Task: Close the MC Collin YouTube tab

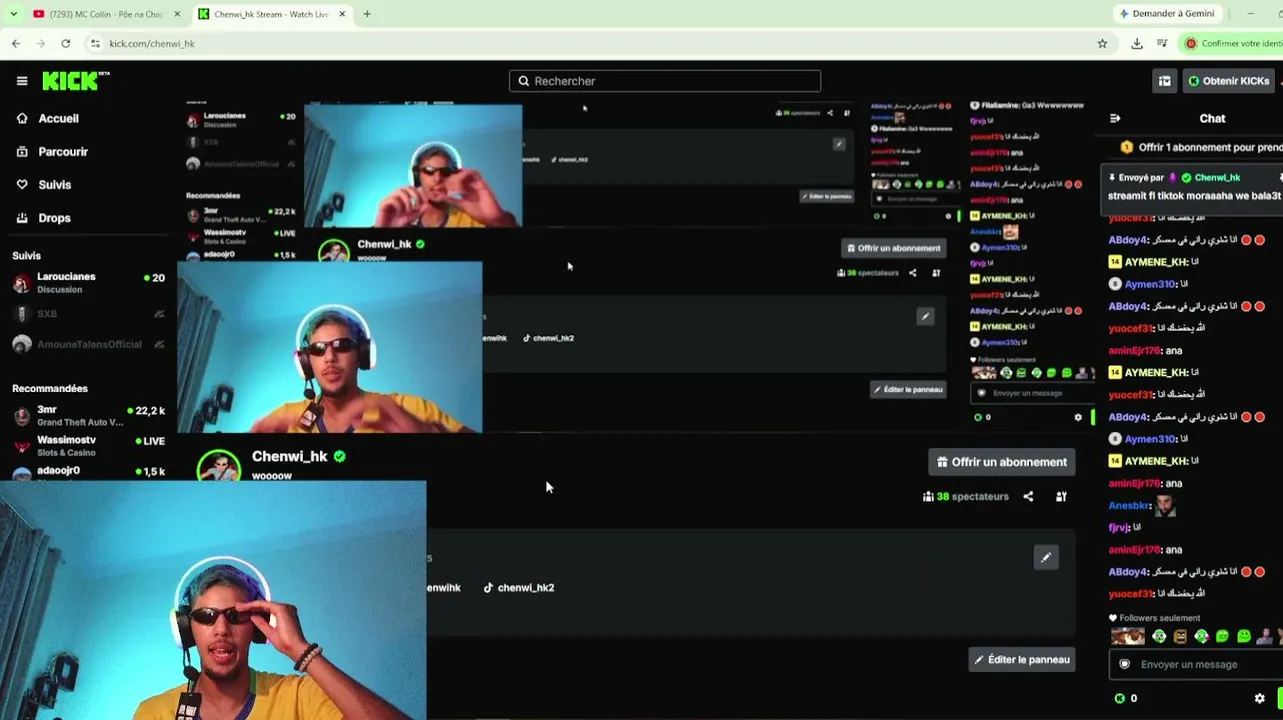Action: point(177,14)
